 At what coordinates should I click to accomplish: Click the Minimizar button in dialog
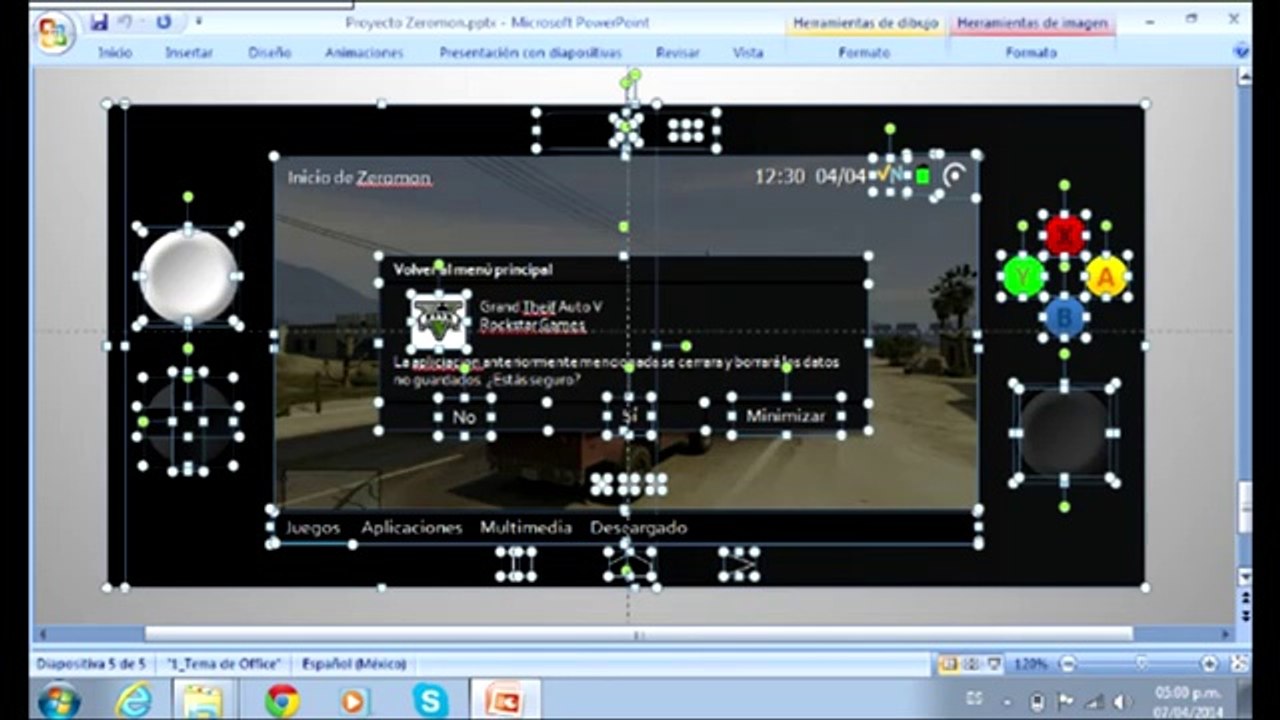pyautogui.click(x=786, y=417)
